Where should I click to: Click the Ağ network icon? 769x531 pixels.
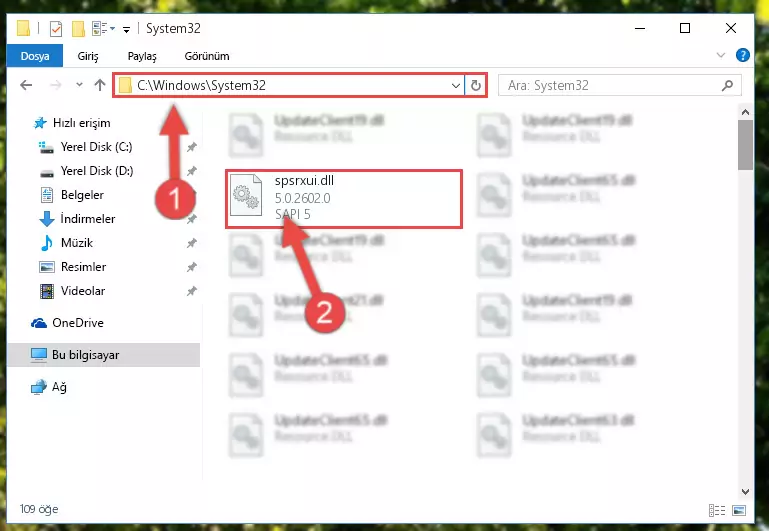(39, 387)
